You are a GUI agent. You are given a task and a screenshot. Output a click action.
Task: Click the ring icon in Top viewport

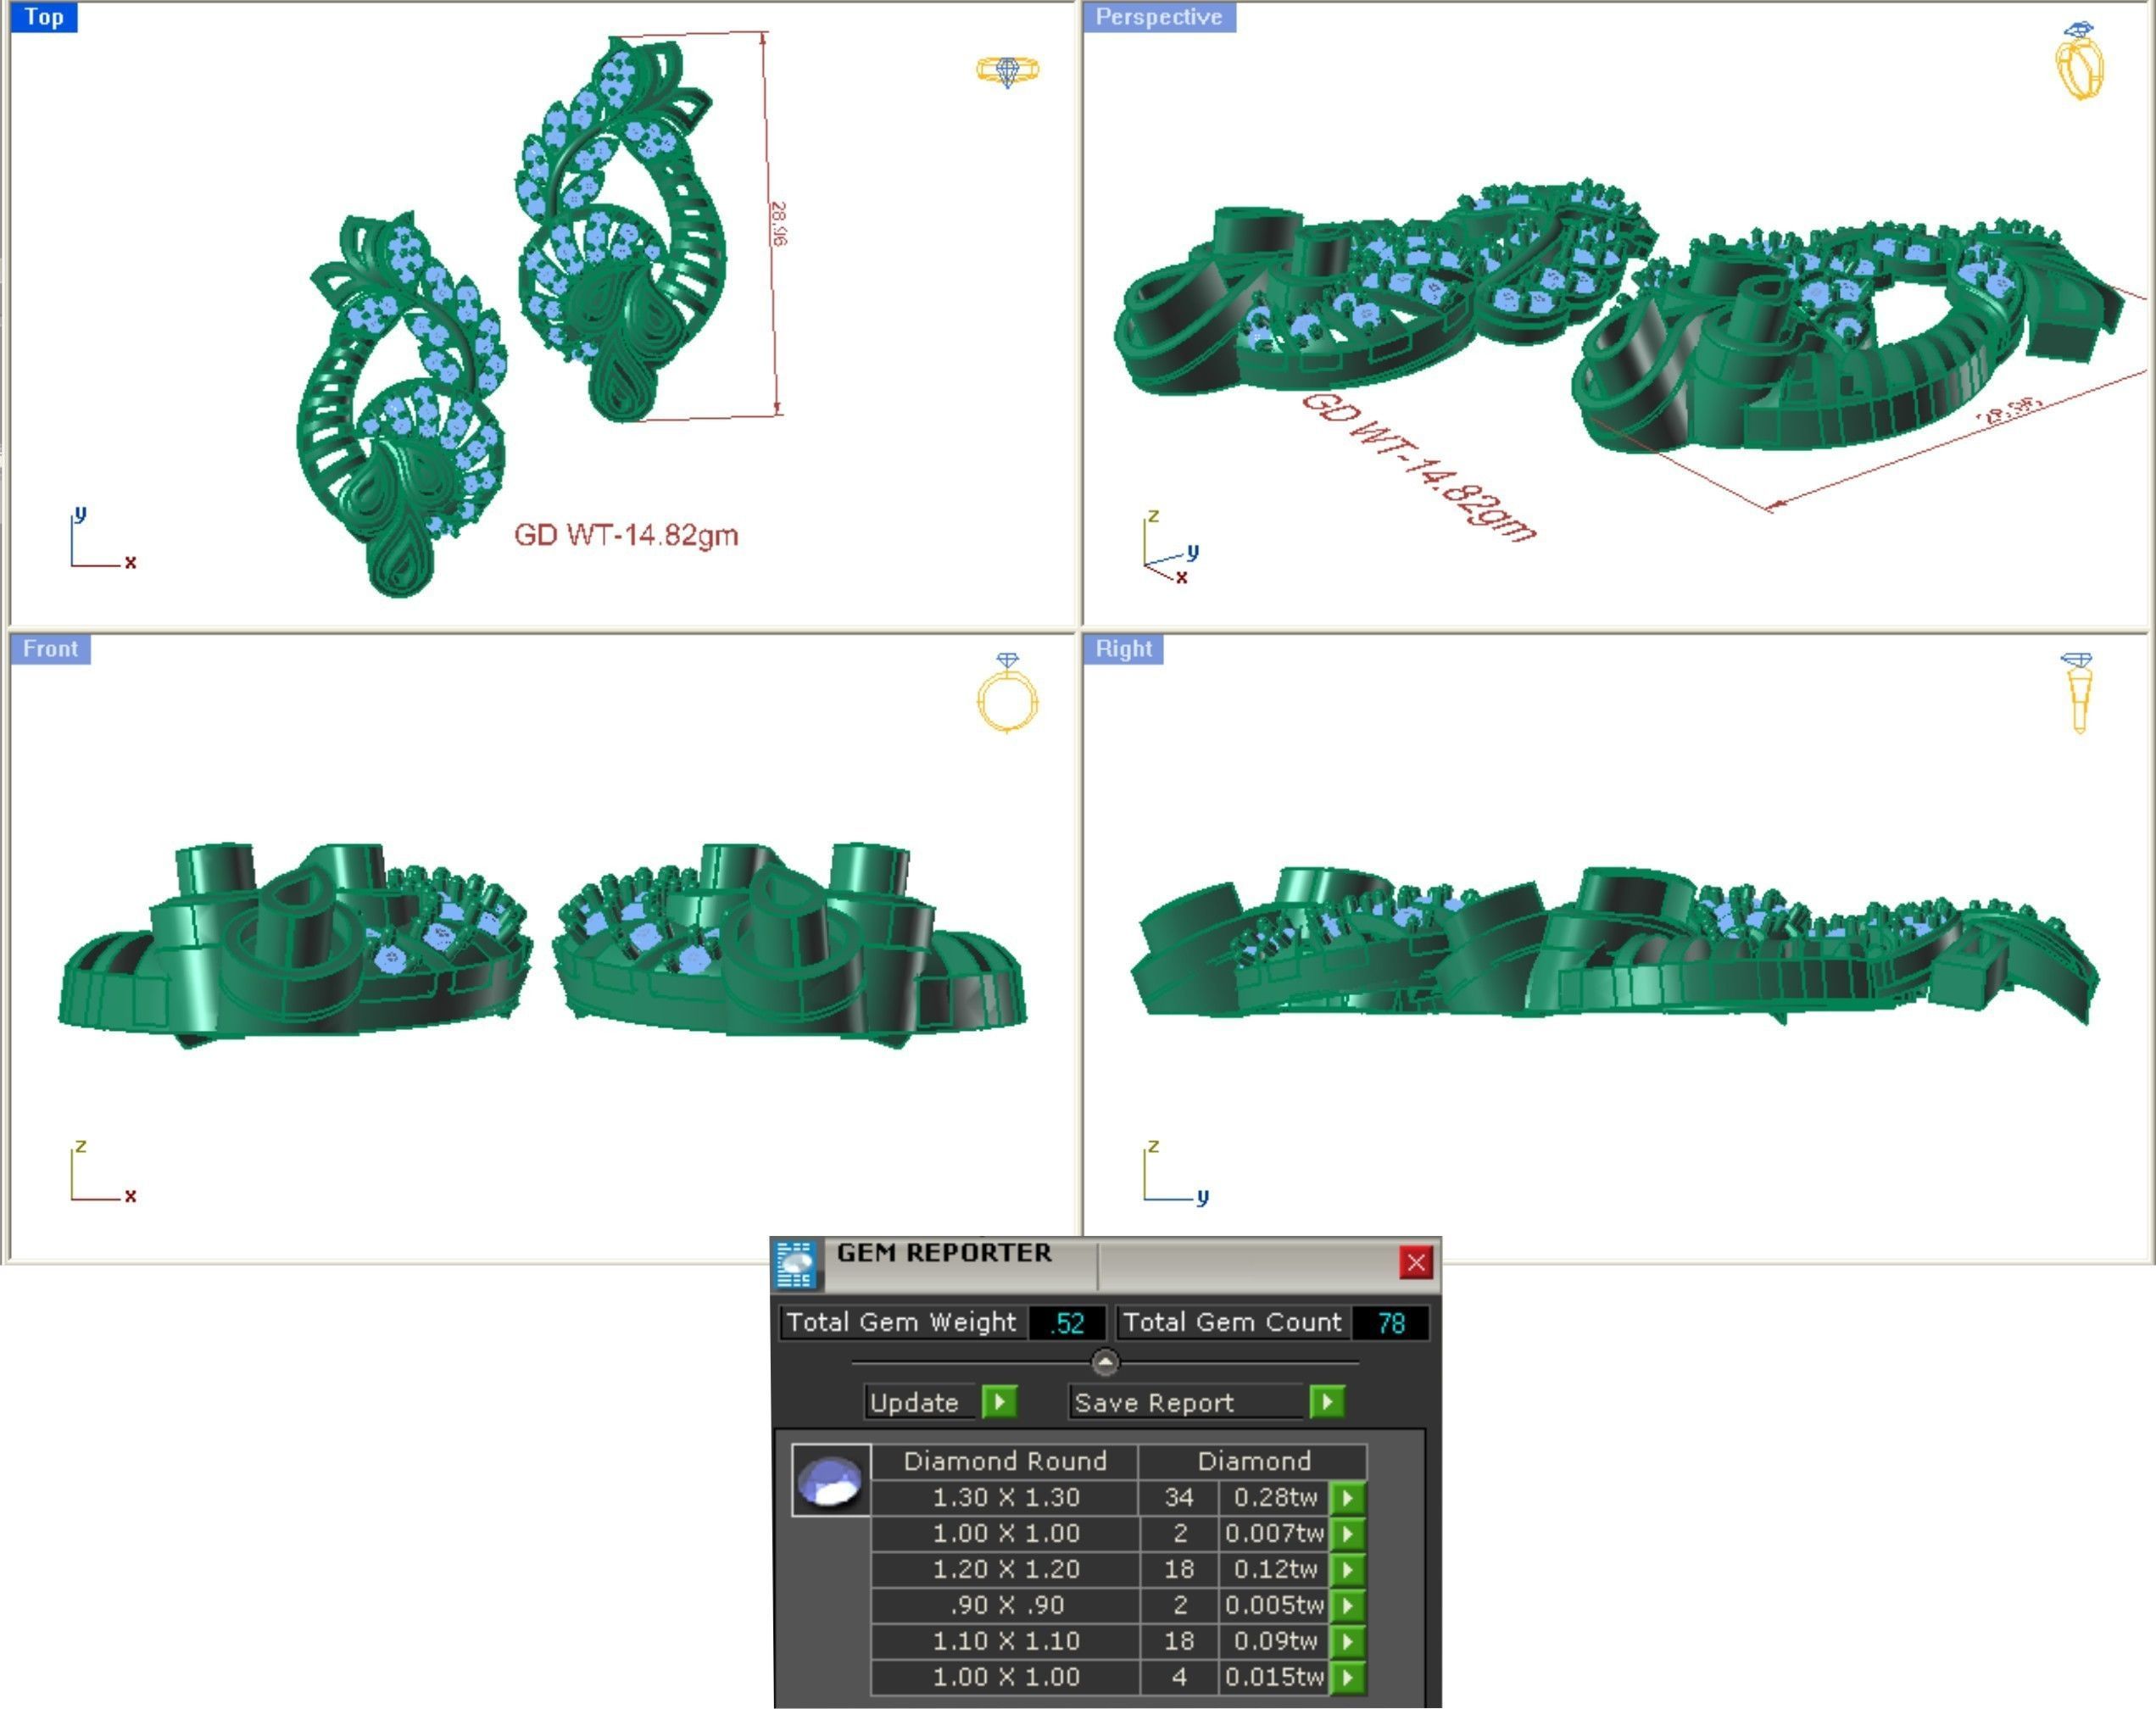pos(1007,71)
